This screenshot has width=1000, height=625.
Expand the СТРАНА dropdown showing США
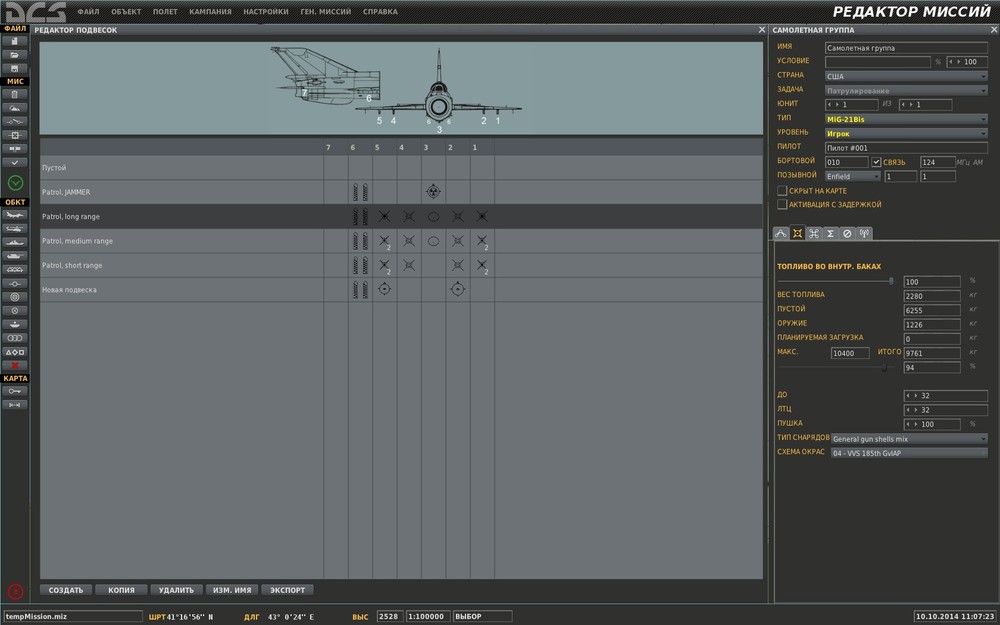906,76
